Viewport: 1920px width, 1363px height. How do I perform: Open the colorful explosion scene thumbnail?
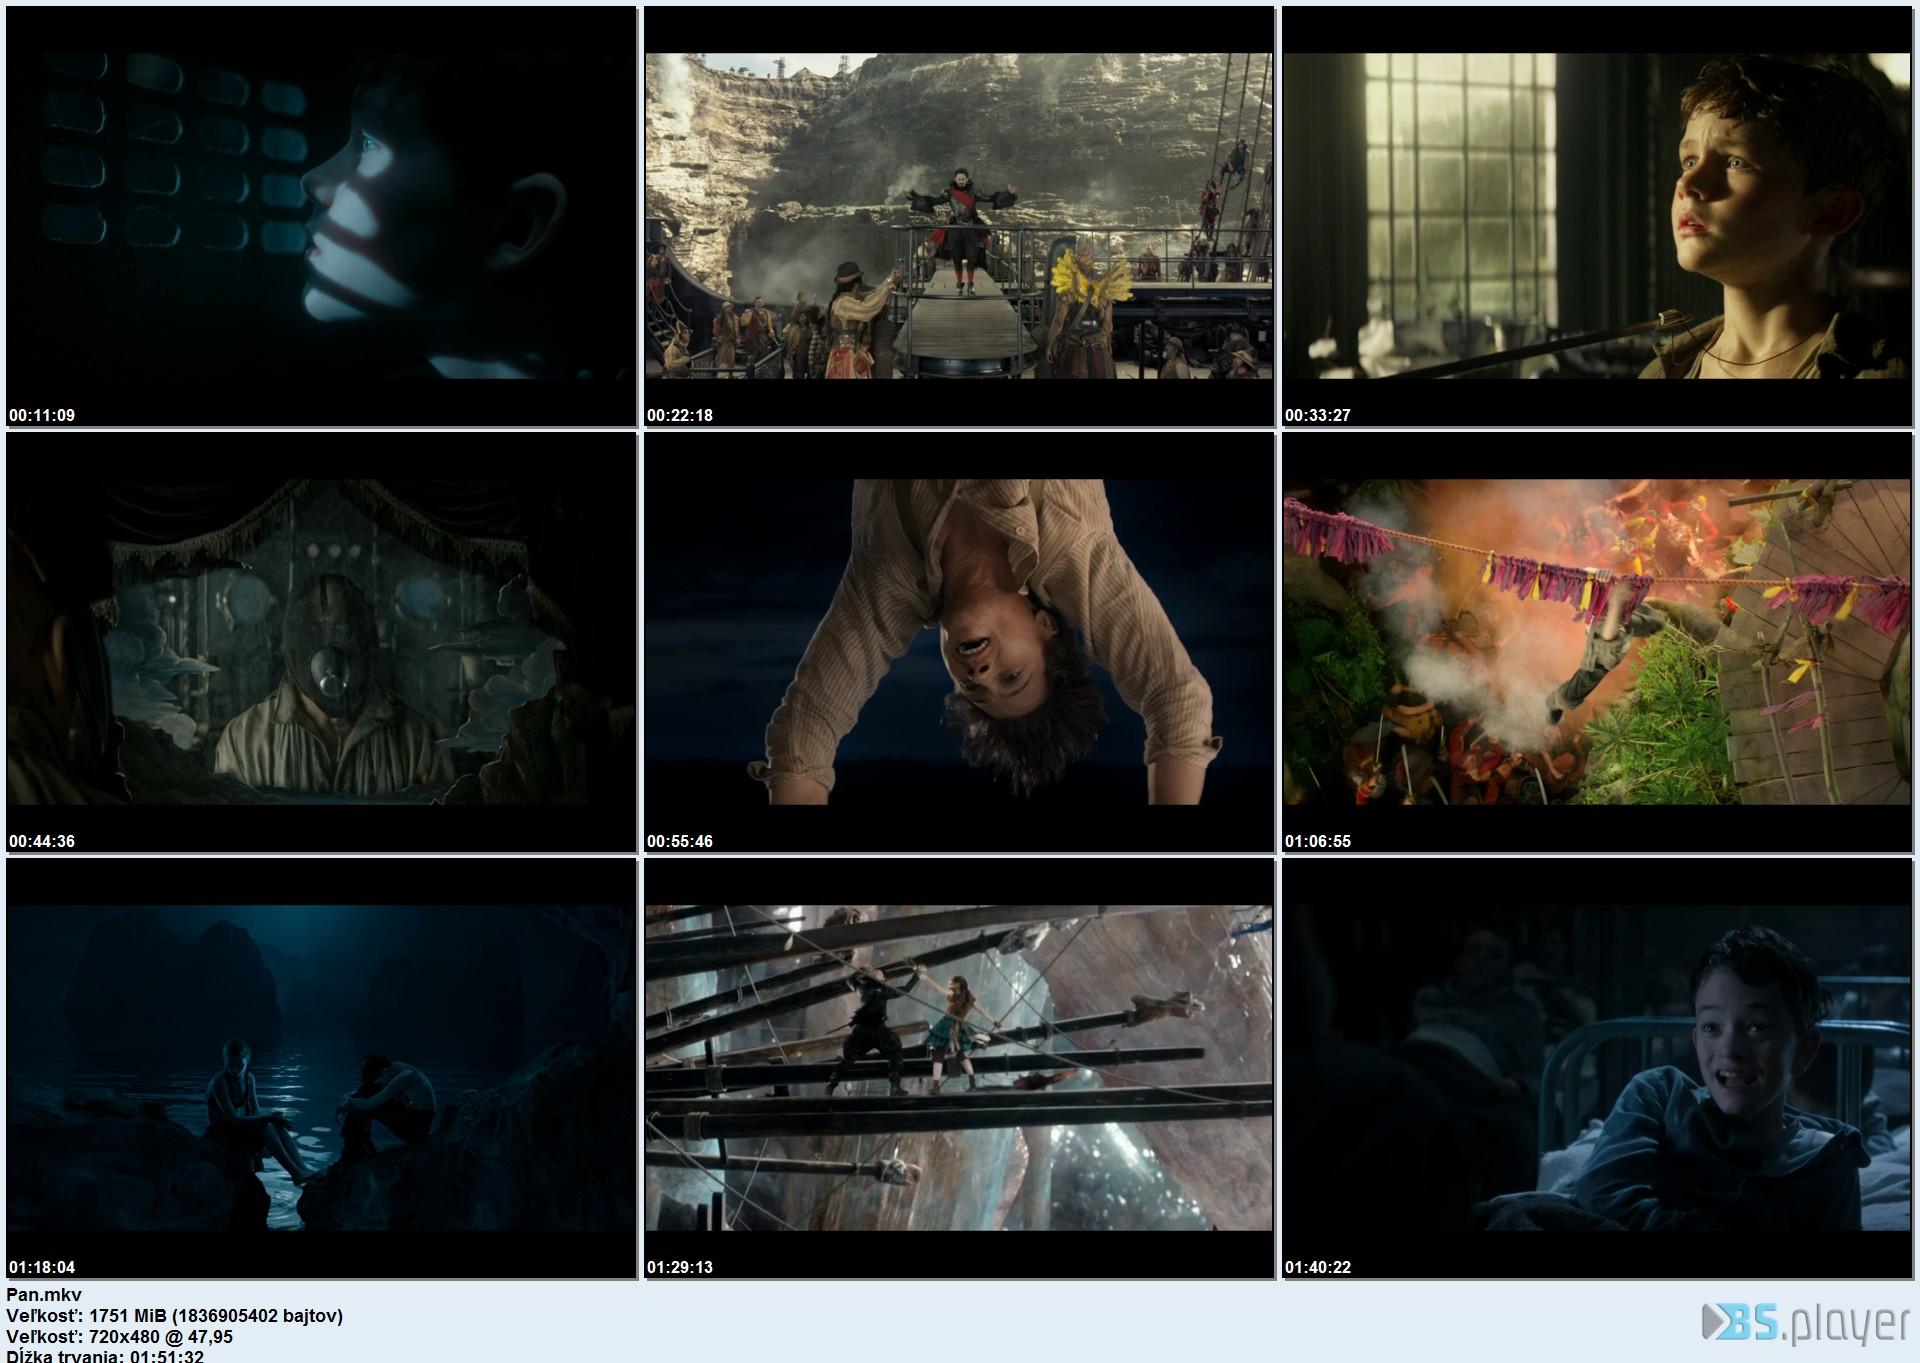click(x=1597, y=641)
